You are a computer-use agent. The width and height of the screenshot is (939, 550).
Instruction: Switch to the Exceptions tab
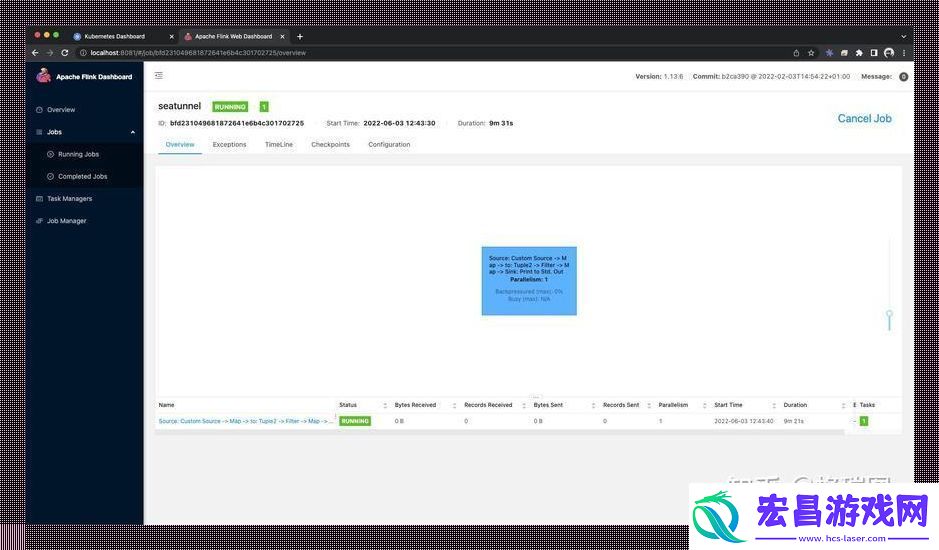[229, 144]
